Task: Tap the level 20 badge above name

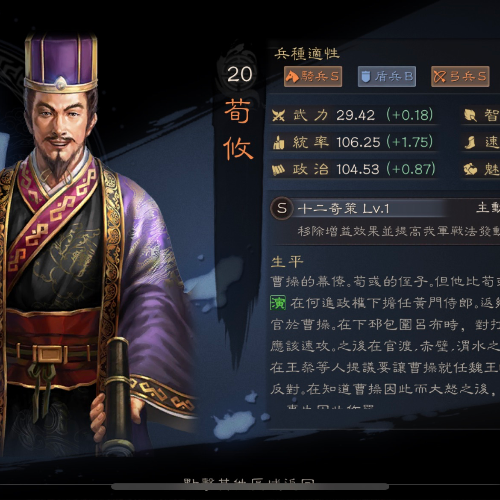Action: 240,74
